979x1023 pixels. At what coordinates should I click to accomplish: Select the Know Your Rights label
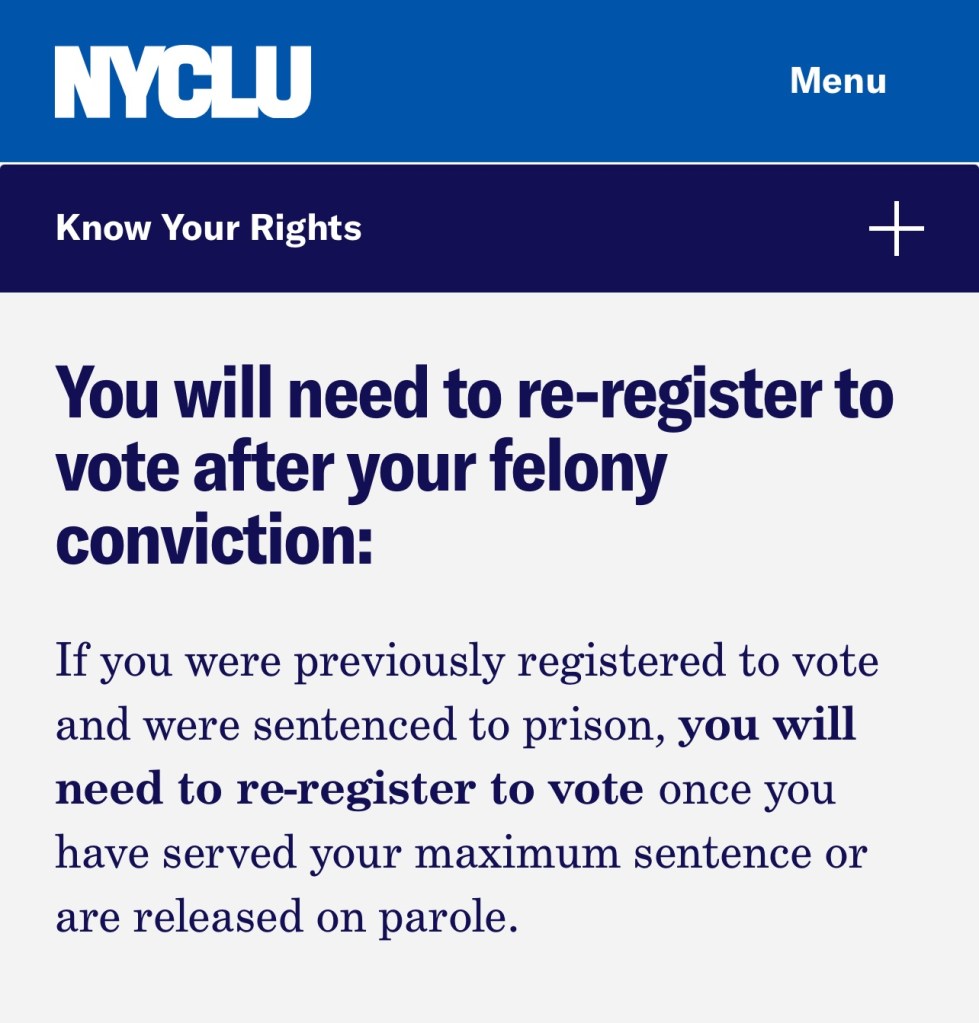pyautogui.click(x=209, y=228)
